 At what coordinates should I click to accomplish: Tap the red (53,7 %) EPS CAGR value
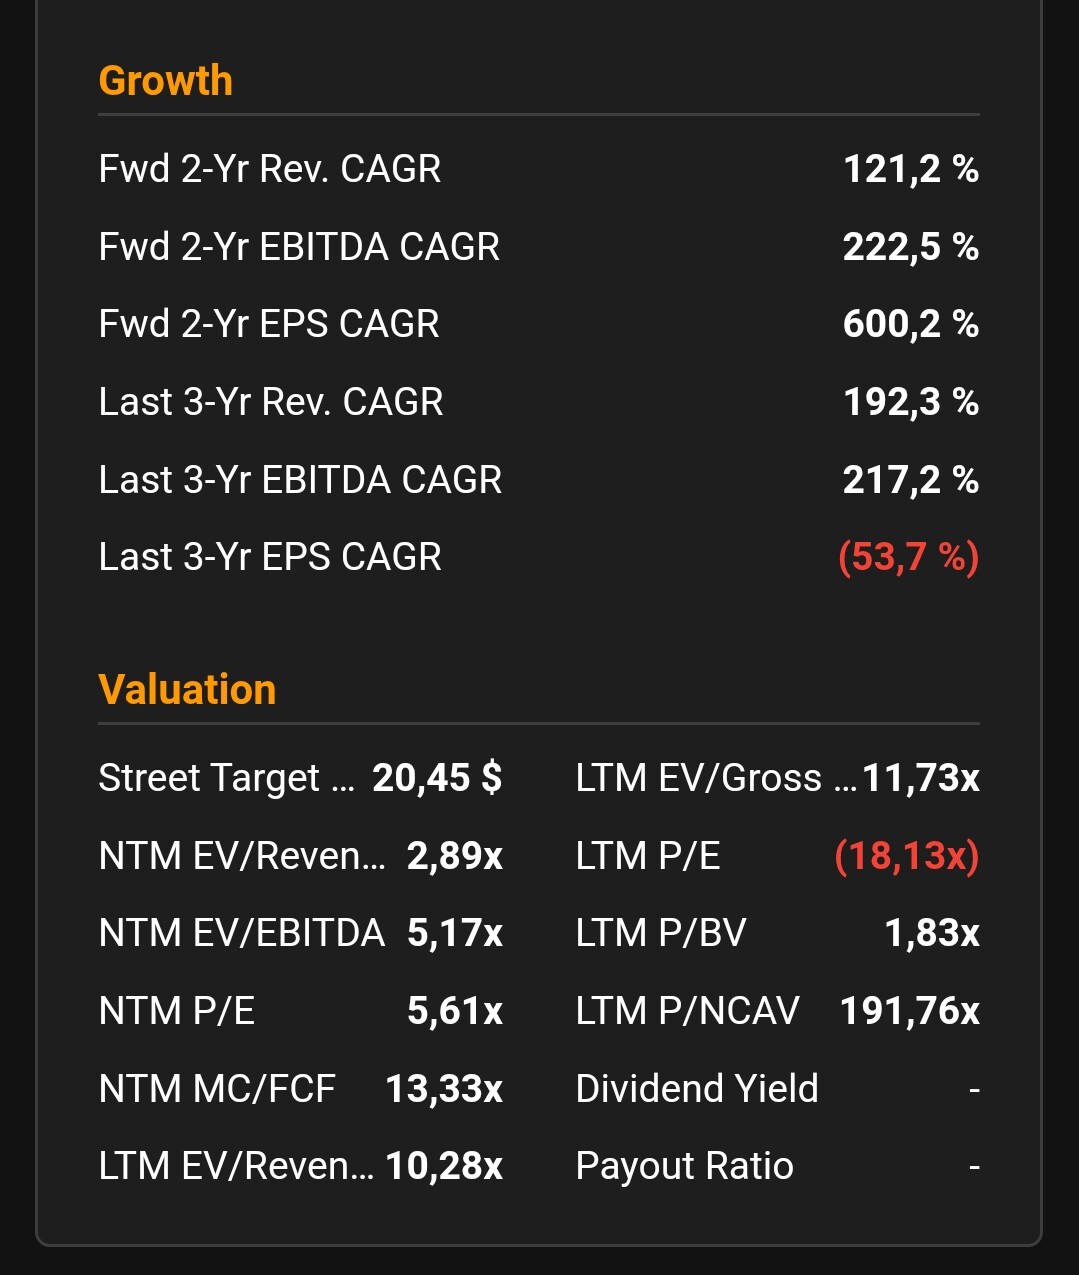[908, 557]
